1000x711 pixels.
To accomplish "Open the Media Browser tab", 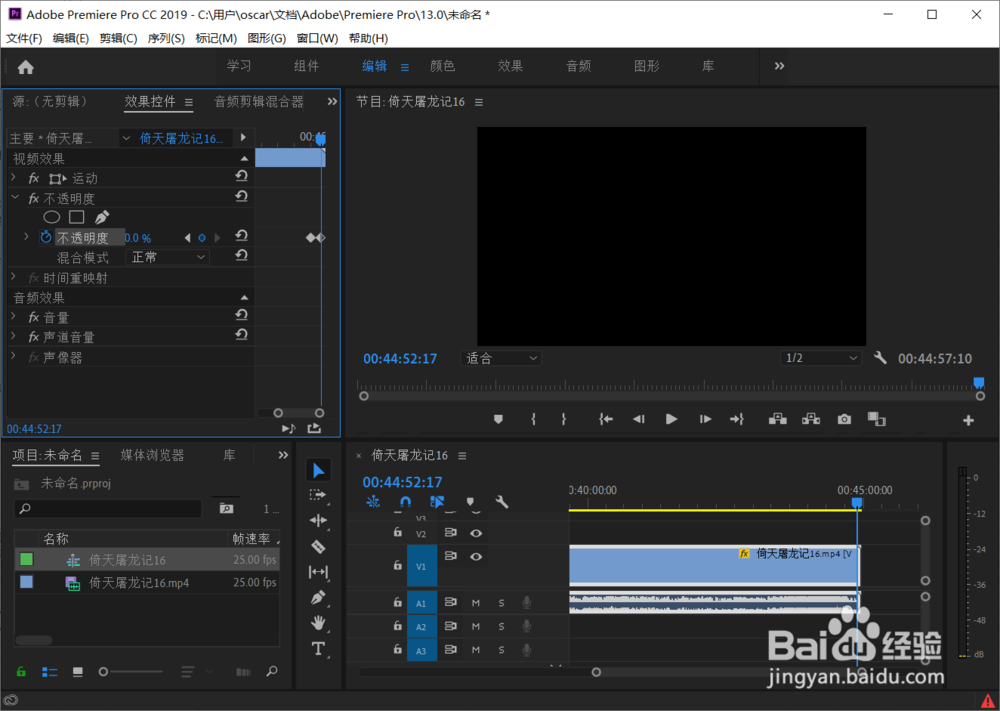I will click(x=152, y=455).
